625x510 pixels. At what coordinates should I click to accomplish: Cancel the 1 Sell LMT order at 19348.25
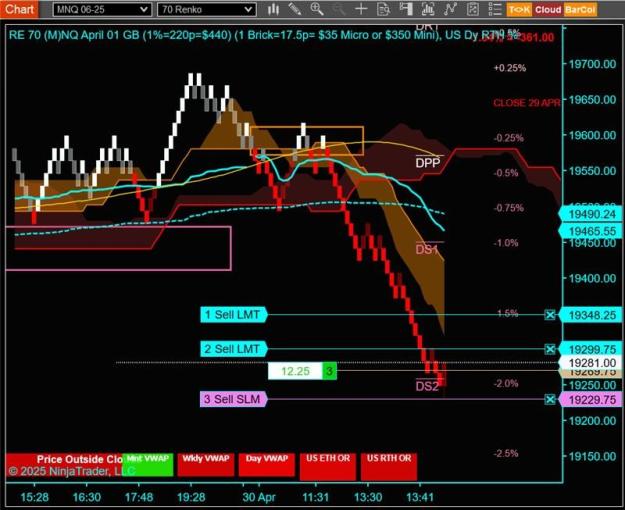point(550,315)
